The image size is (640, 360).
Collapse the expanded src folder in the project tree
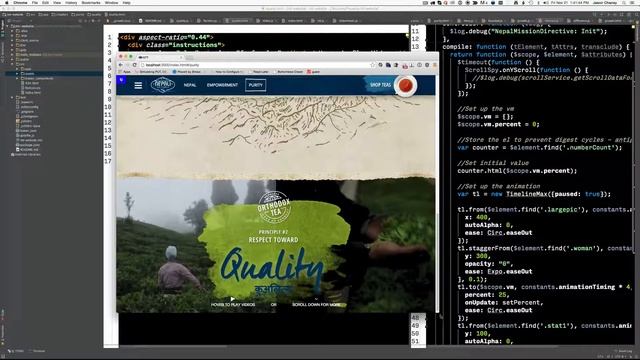(x=12, y=64)
